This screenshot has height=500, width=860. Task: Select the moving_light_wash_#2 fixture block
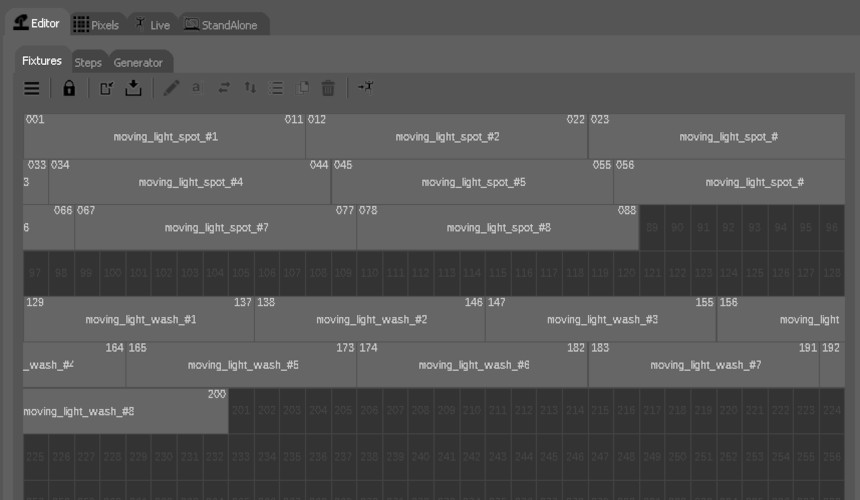pyautogui.click(x=371, y=320)
